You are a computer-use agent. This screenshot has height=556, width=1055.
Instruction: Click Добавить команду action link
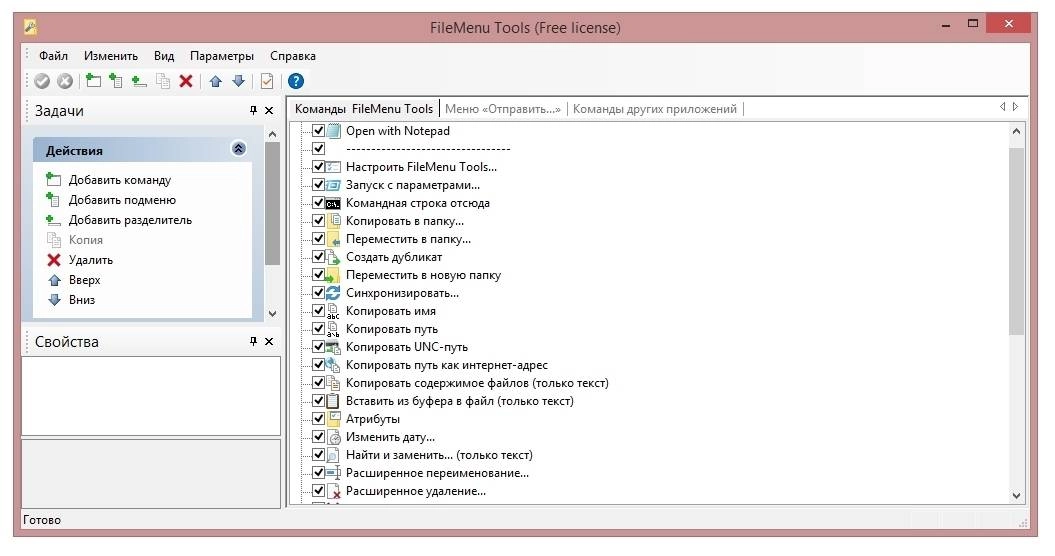point(120,180)
